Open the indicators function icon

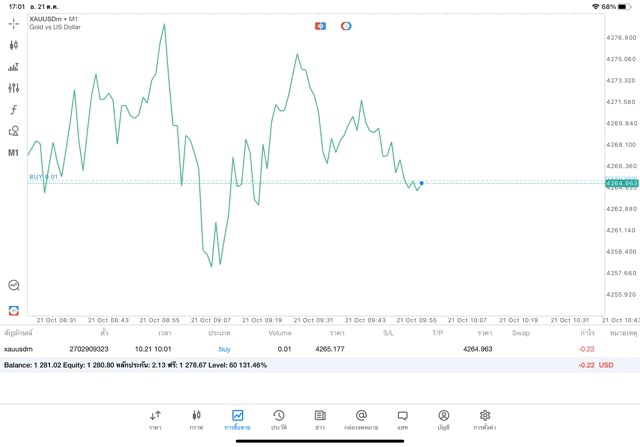coord(14,110)
